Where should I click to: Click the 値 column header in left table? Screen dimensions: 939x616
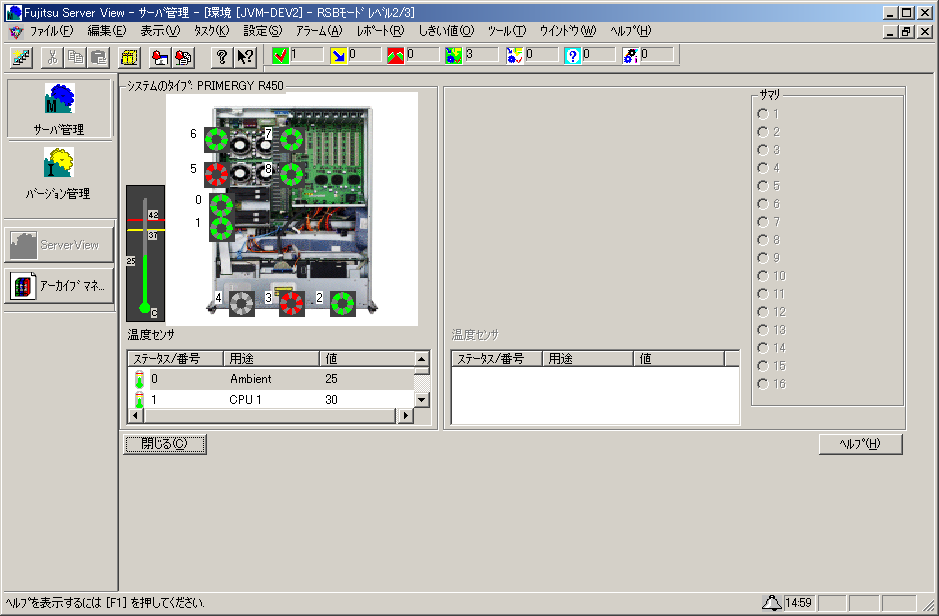[366, 359]
